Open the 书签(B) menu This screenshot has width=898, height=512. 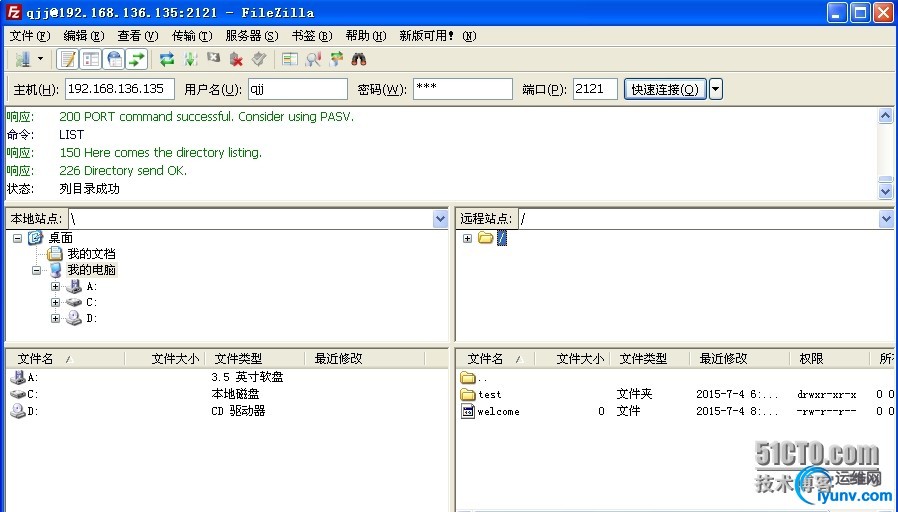pyautogui.click(x=312, y=36)
